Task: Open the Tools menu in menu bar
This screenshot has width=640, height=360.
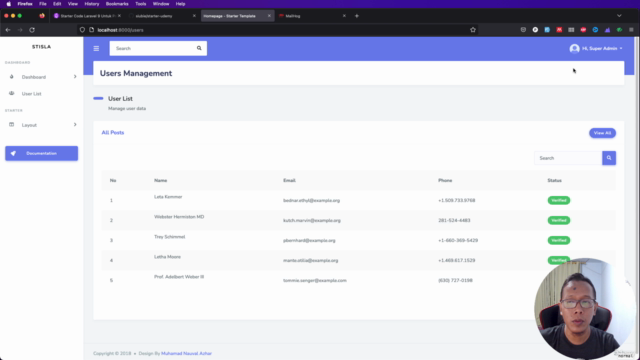Action: tap(140, 4)
